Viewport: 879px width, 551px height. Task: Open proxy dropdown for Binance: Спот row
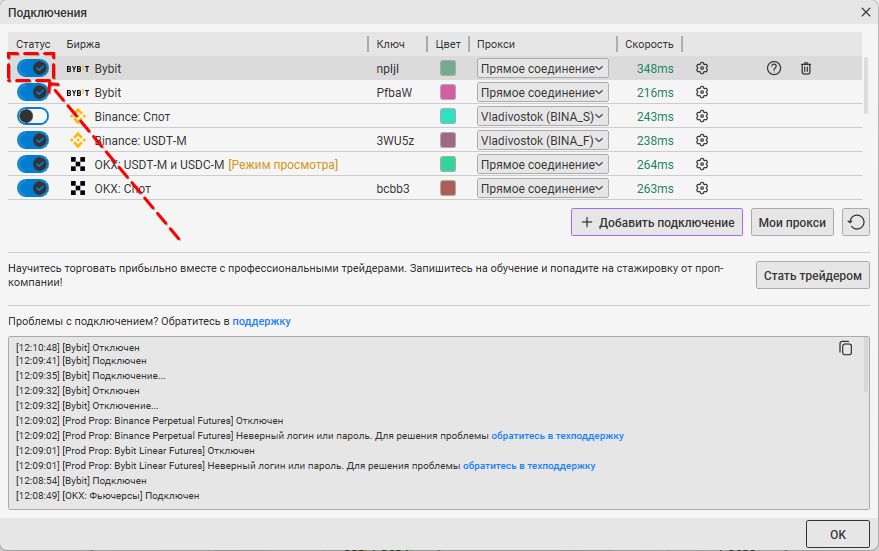[x=542, y=116]
